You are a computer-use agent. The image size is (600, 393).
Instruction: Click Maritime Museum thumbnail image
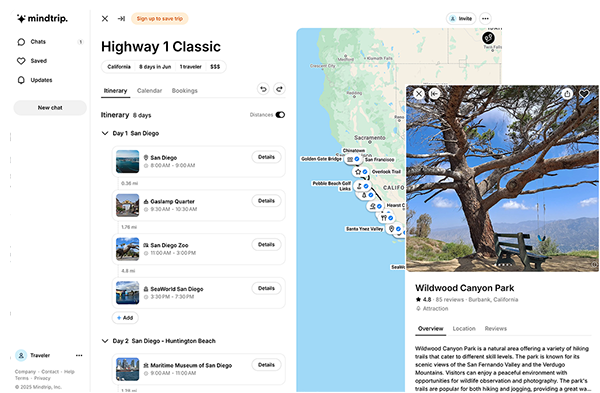click(127, 369)
